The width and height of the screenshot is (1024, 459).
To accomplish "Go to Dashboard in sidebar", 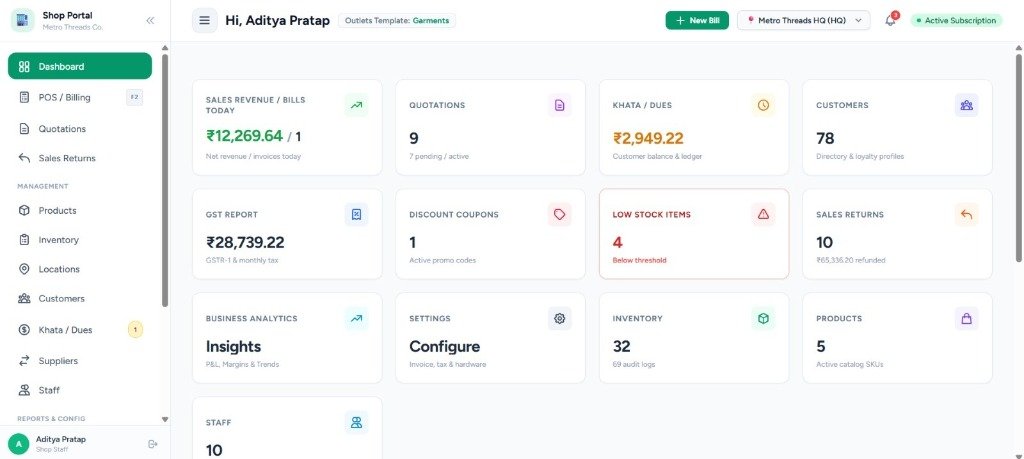I will click(80, 66).
